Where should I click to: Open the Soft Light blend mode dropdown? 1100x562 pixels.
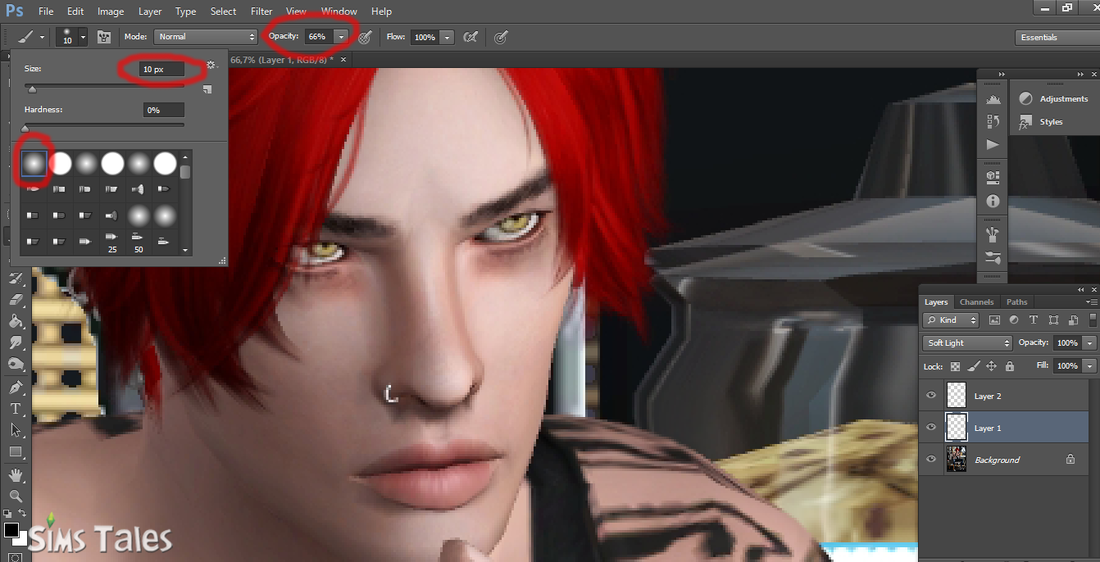[967, 343]
